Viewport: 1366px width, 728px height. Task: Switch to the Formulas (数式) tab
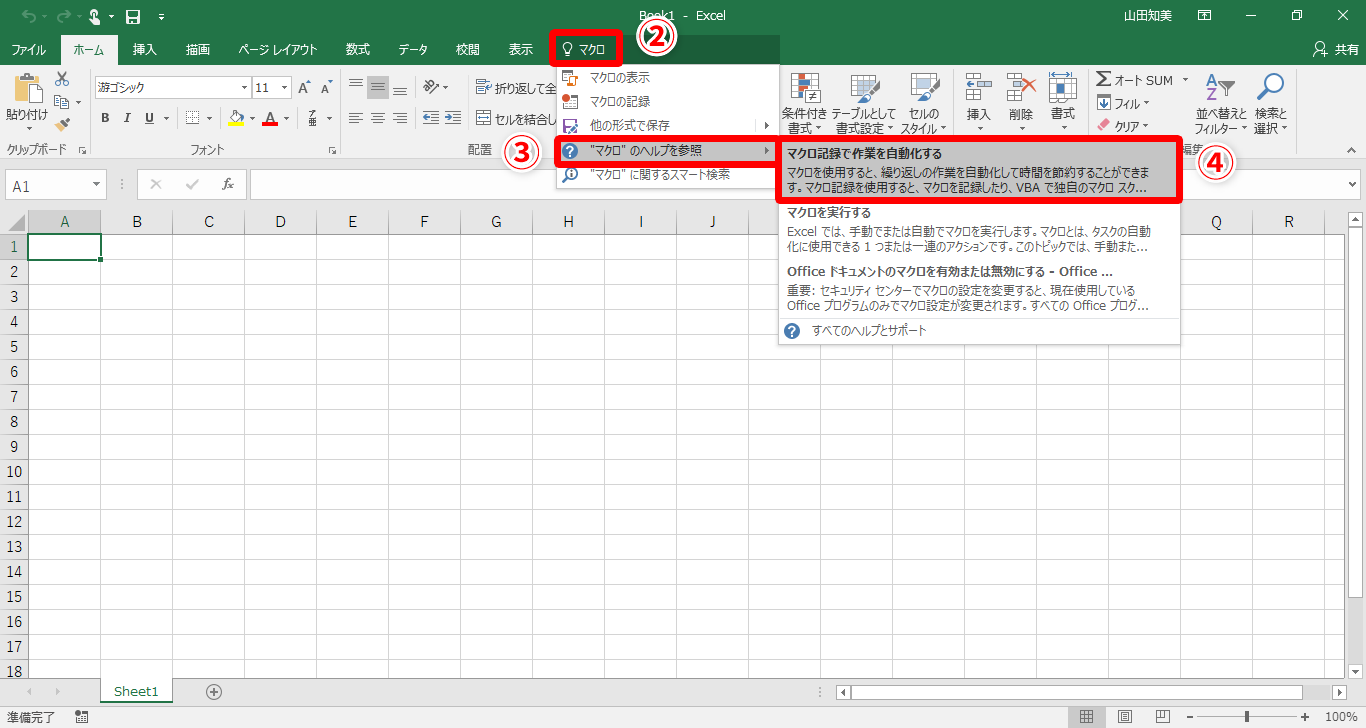point(358,49)
